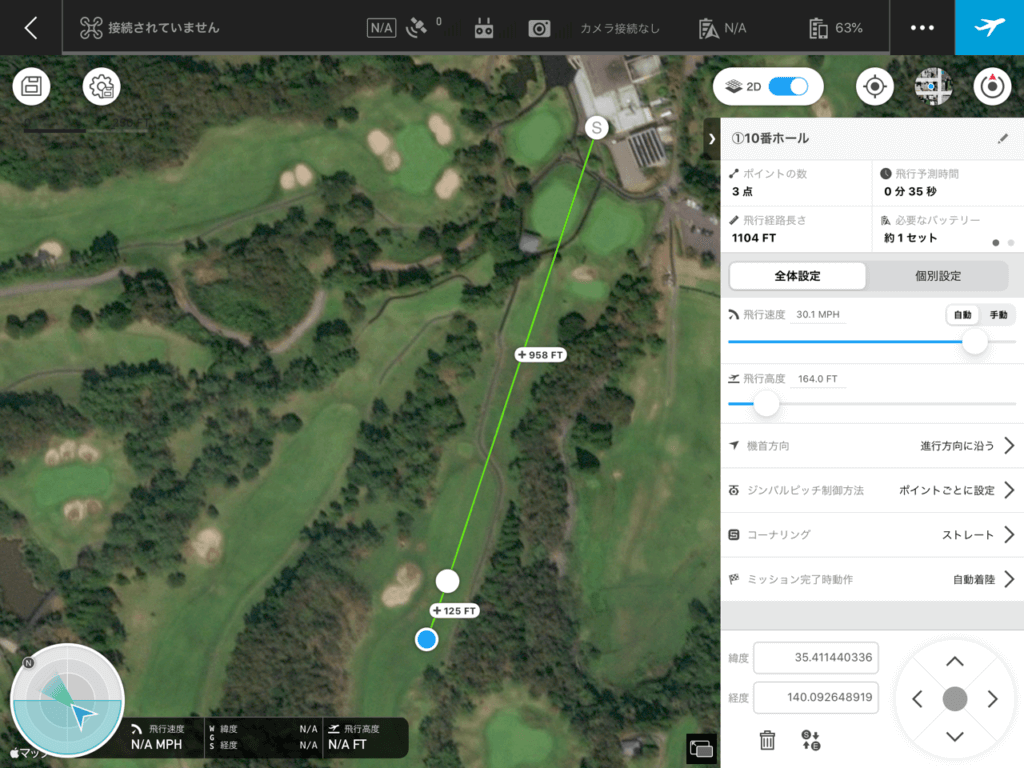Center map on current location target
Viewport: 1024px width, 768px height.
point(875,87)
